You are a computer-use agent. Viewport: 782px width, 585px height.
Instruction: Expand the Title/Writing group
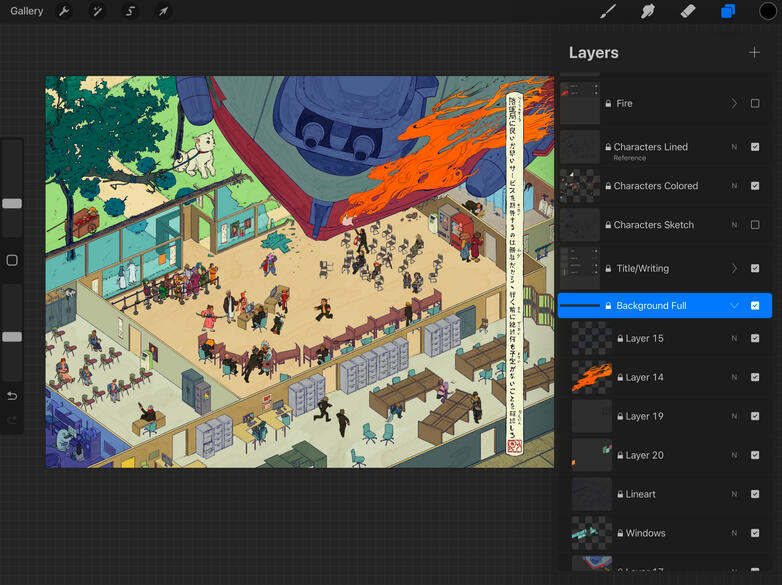click(x=734, y=268)
